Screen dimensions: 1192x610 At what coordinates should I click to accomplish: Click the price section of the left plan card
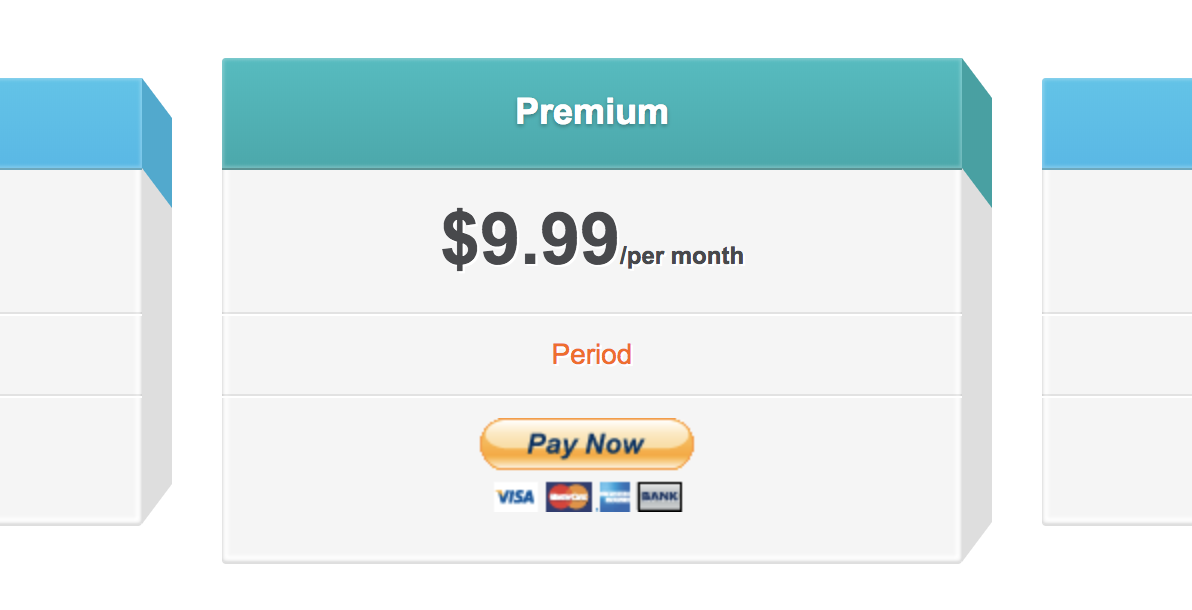[x=70, y=240]
